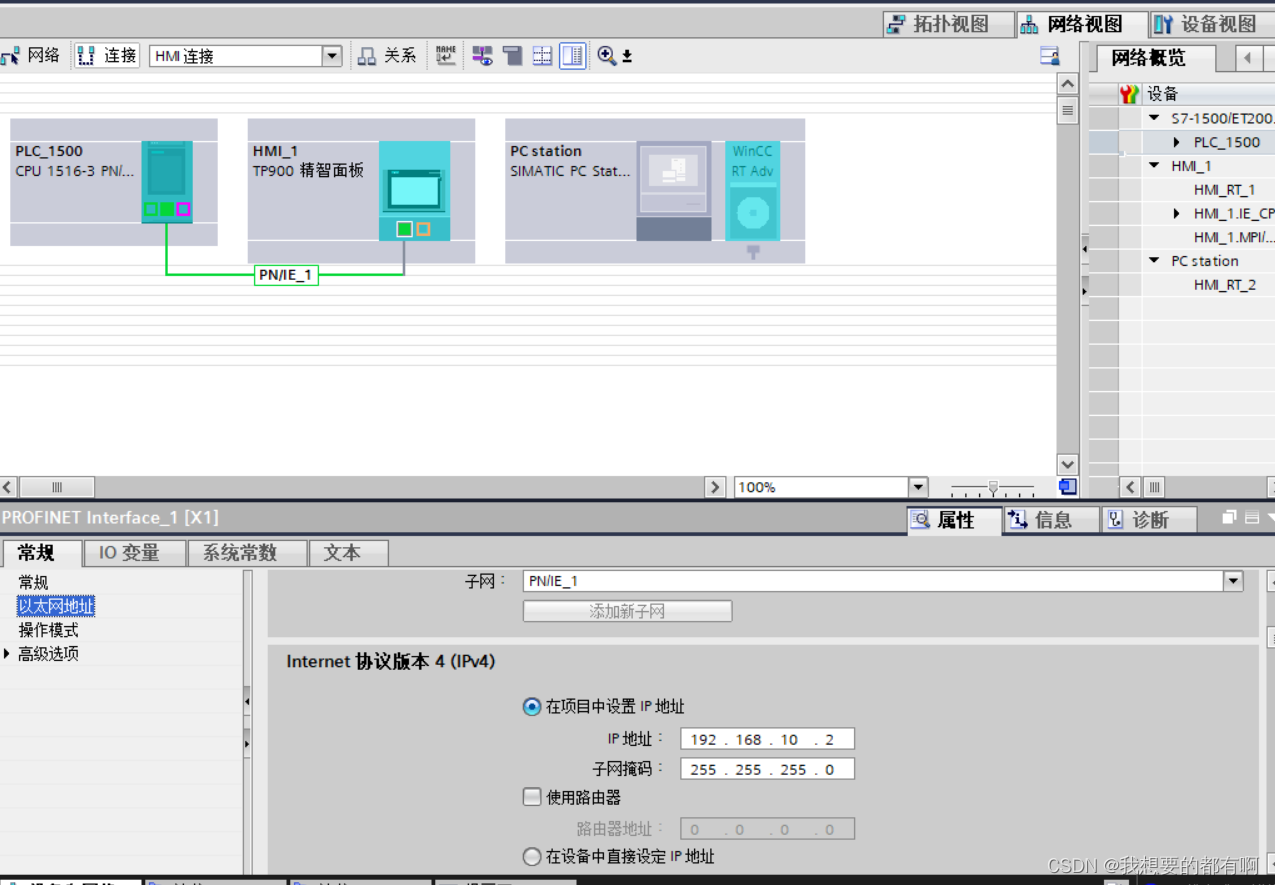Select 操作模式 in the properties tree

point(49,630)
